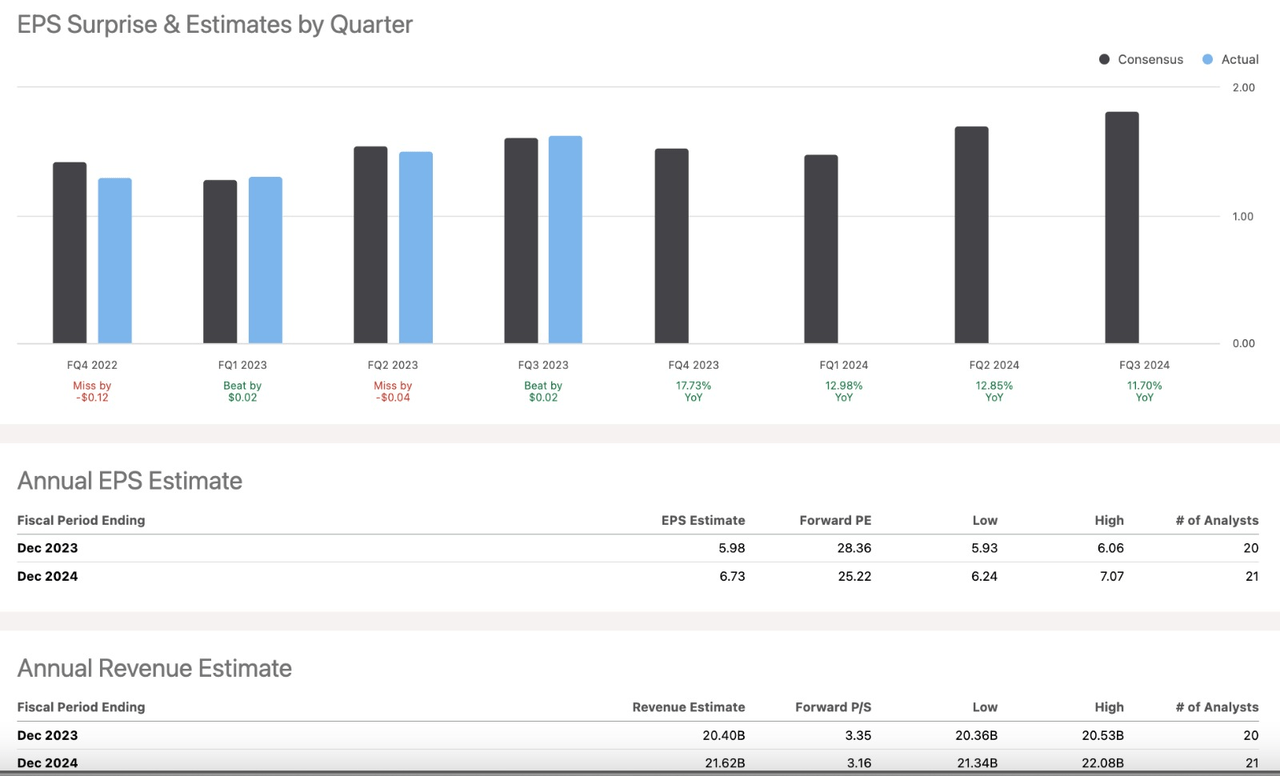Click the 'Annual Revenue Estimate' section heading
1280x776 pixels.
coord(154,668)
